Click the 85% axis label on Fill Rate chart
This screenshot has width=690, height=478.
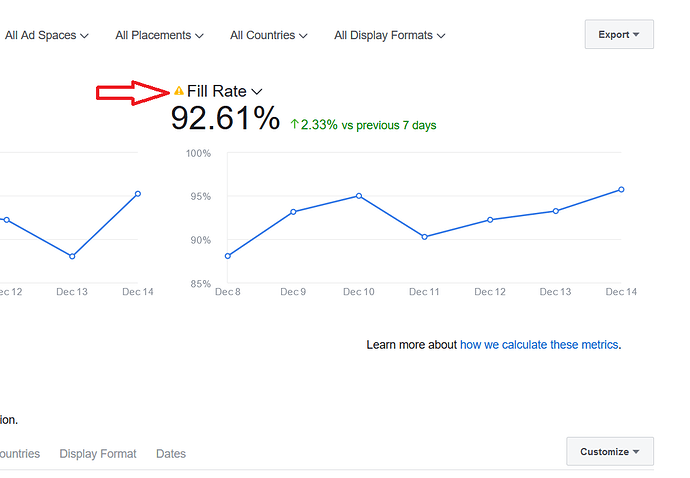(200, 284)
